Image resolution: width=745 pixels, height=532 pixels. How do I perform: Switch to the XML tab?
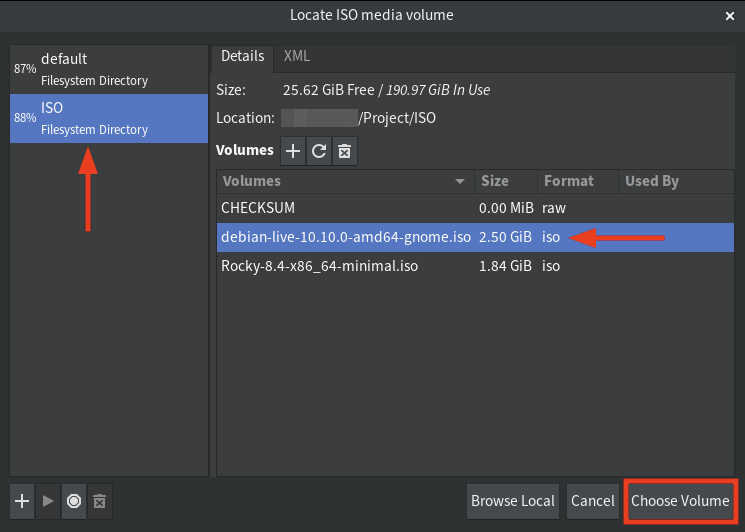pyautogui.click(x=296, y=56)
